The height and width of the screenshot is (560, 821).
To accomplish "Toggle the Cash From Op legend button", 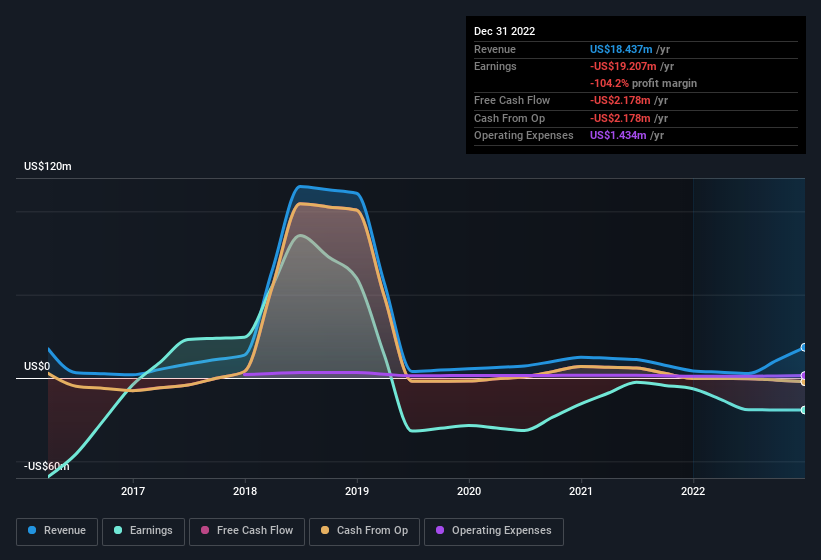I will tap(364, 531).
